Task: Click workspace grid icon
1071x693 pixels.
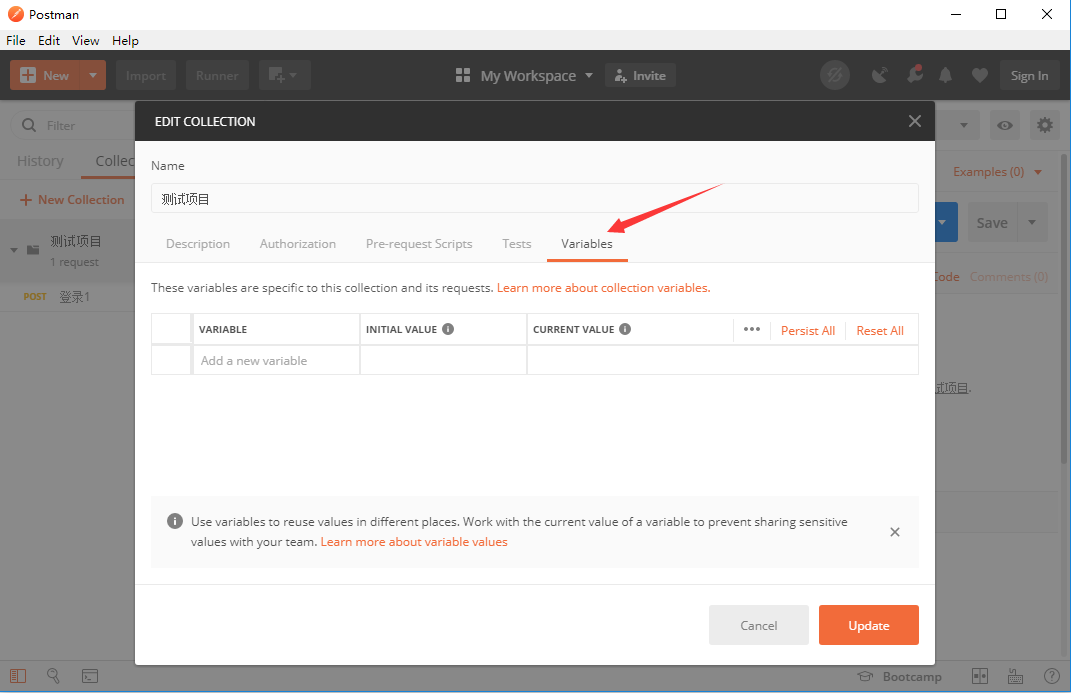Action: point(462,75)
